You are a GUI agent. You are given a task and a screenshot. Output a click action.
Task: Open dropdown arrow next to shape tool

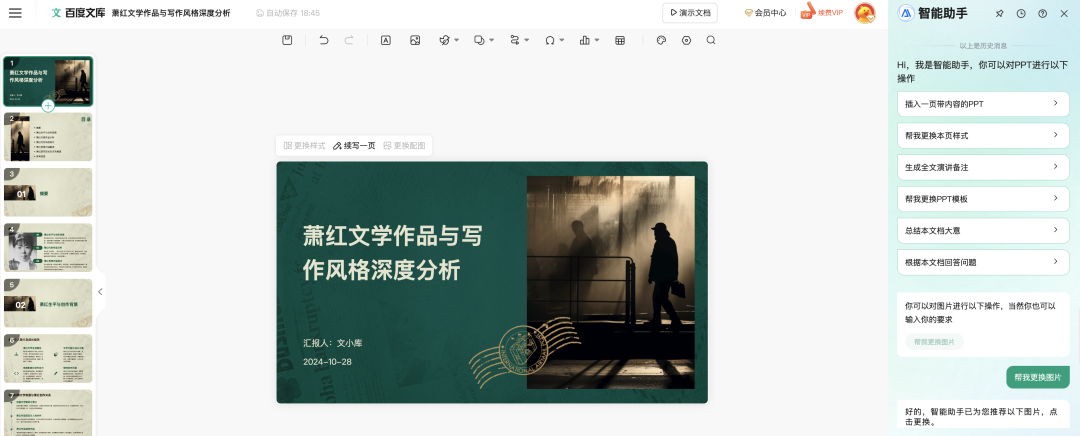coord(492,41)
